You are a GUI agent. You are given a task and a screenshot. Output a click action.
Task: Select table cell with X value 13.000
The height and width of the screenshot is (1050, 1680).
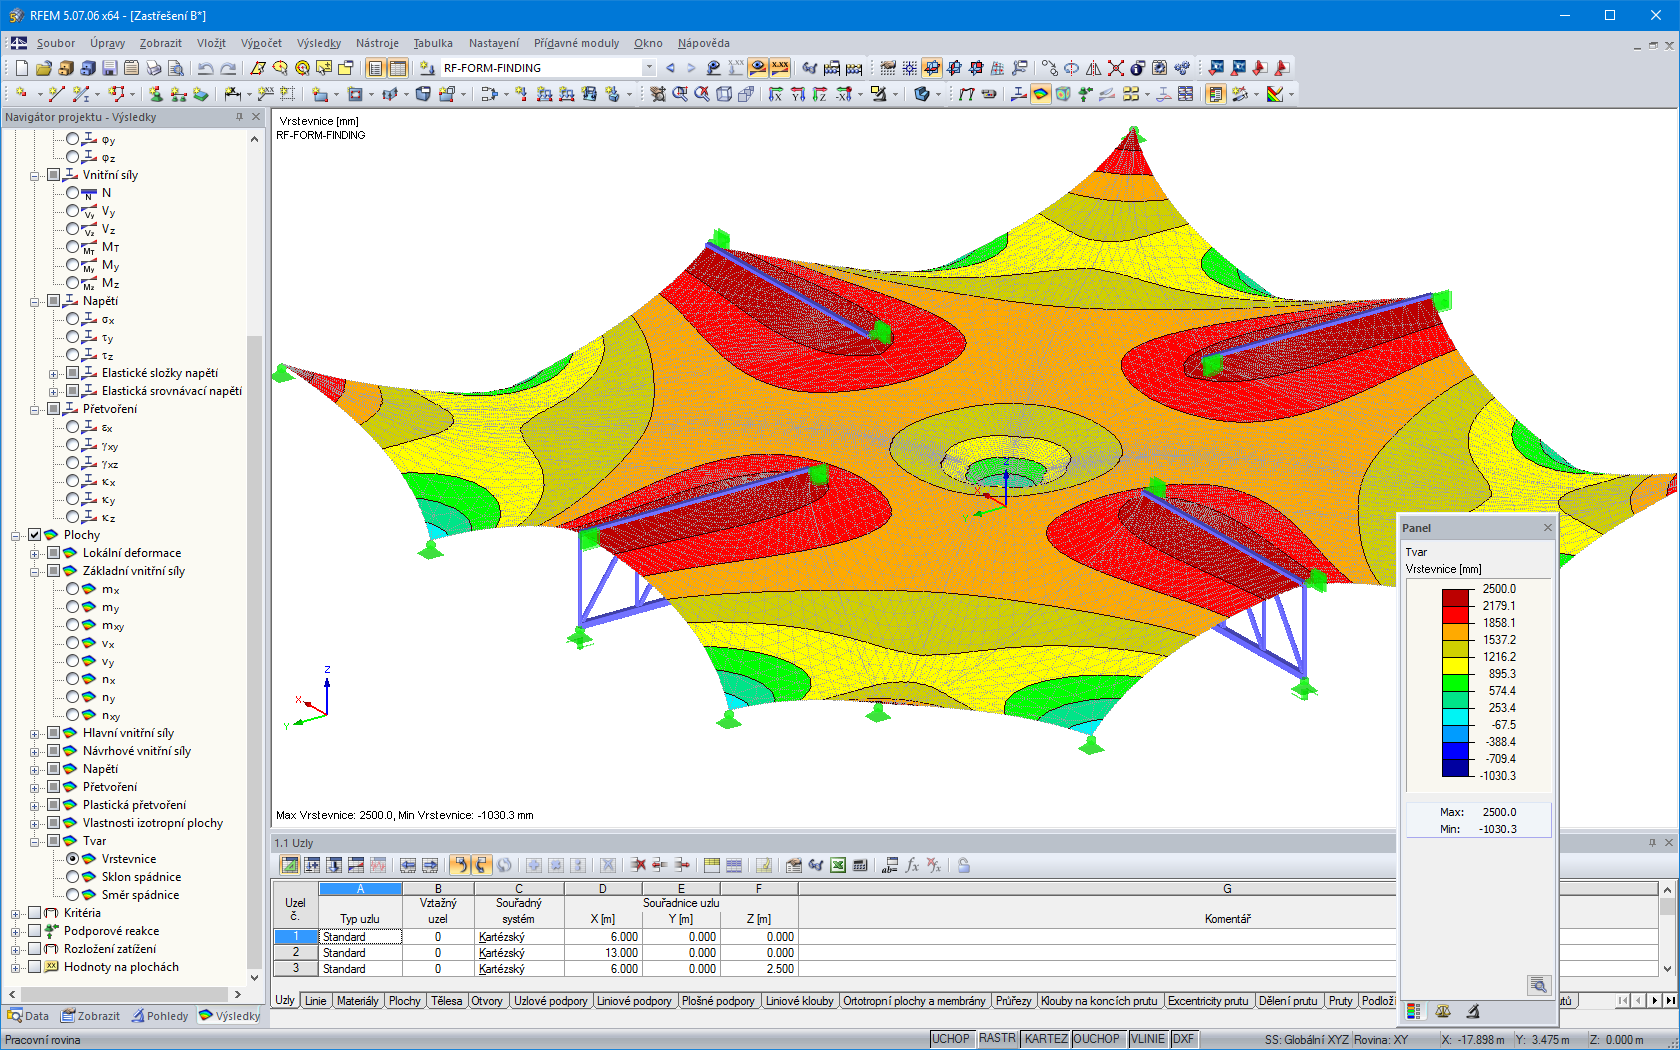[x=603, y=953]
